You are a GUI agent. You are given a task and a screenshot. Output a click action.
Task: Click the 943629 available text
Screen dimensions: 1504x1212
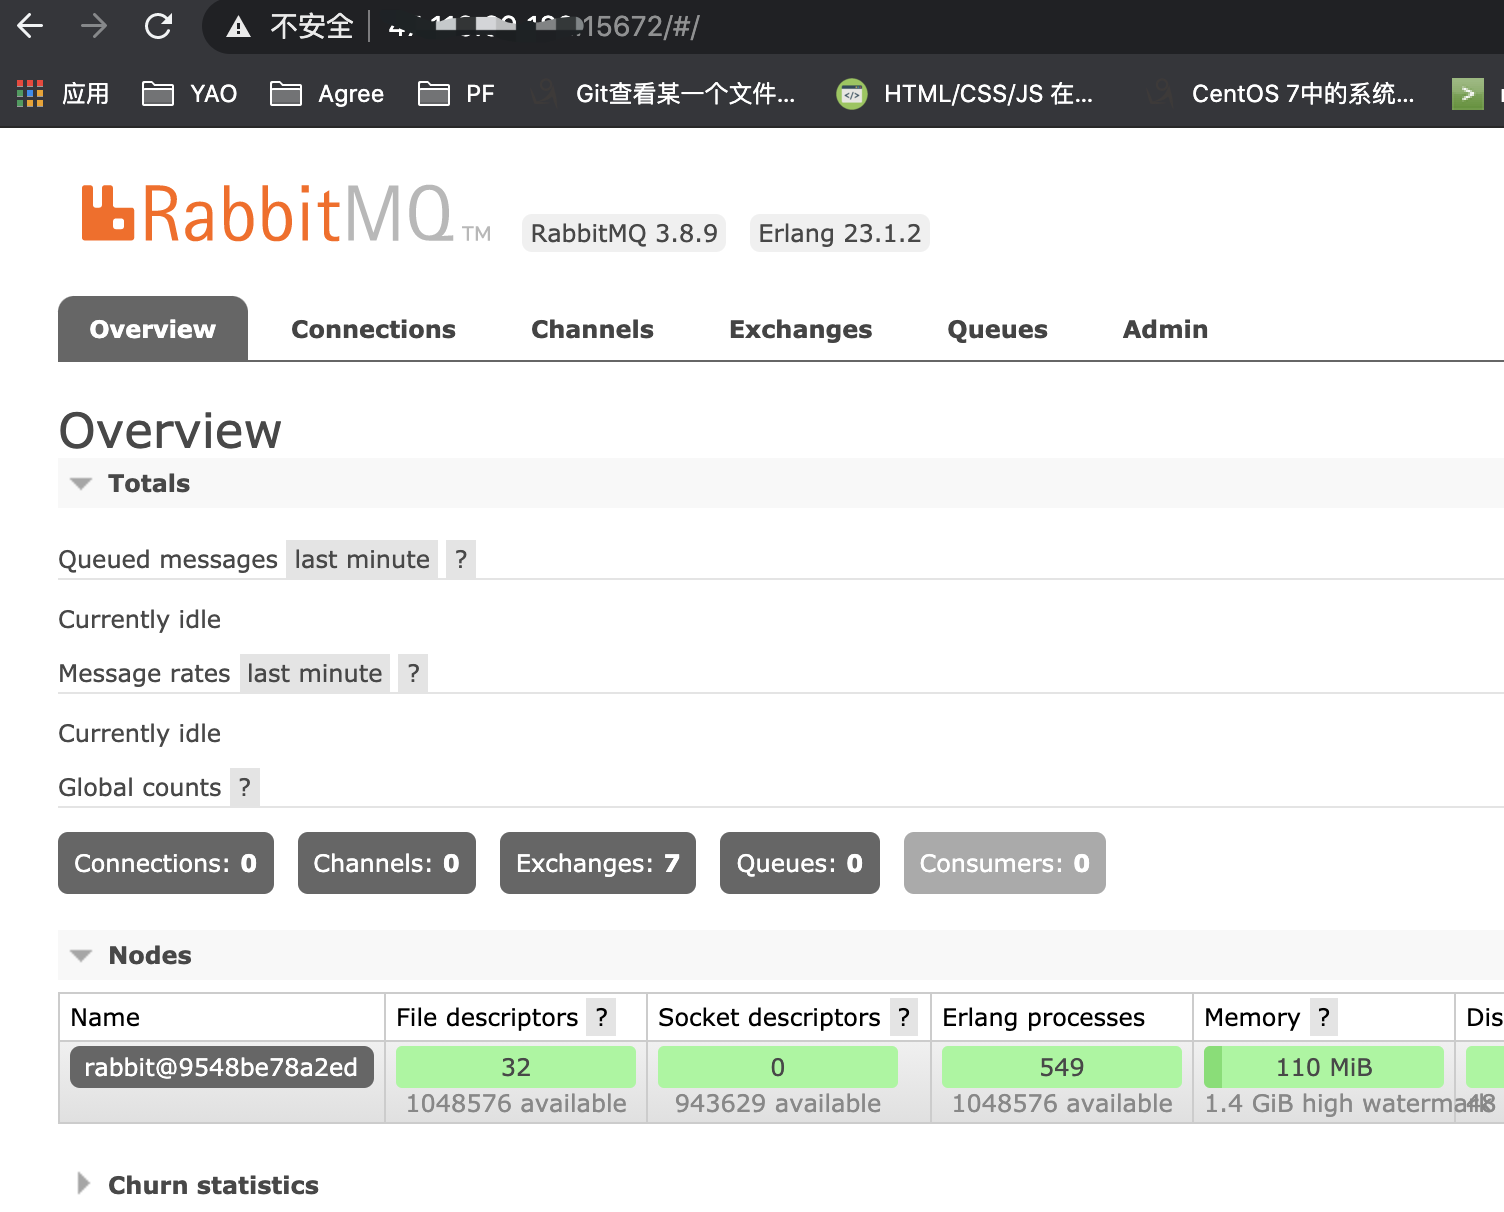pos(778,1103)
